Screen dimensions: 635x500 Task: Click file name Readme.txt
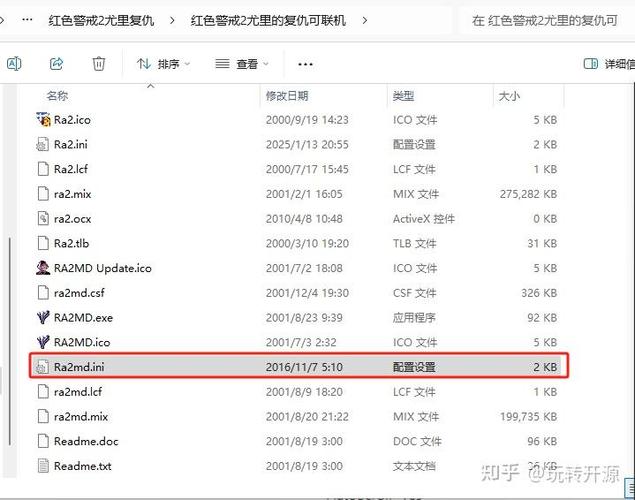point(83,466)
